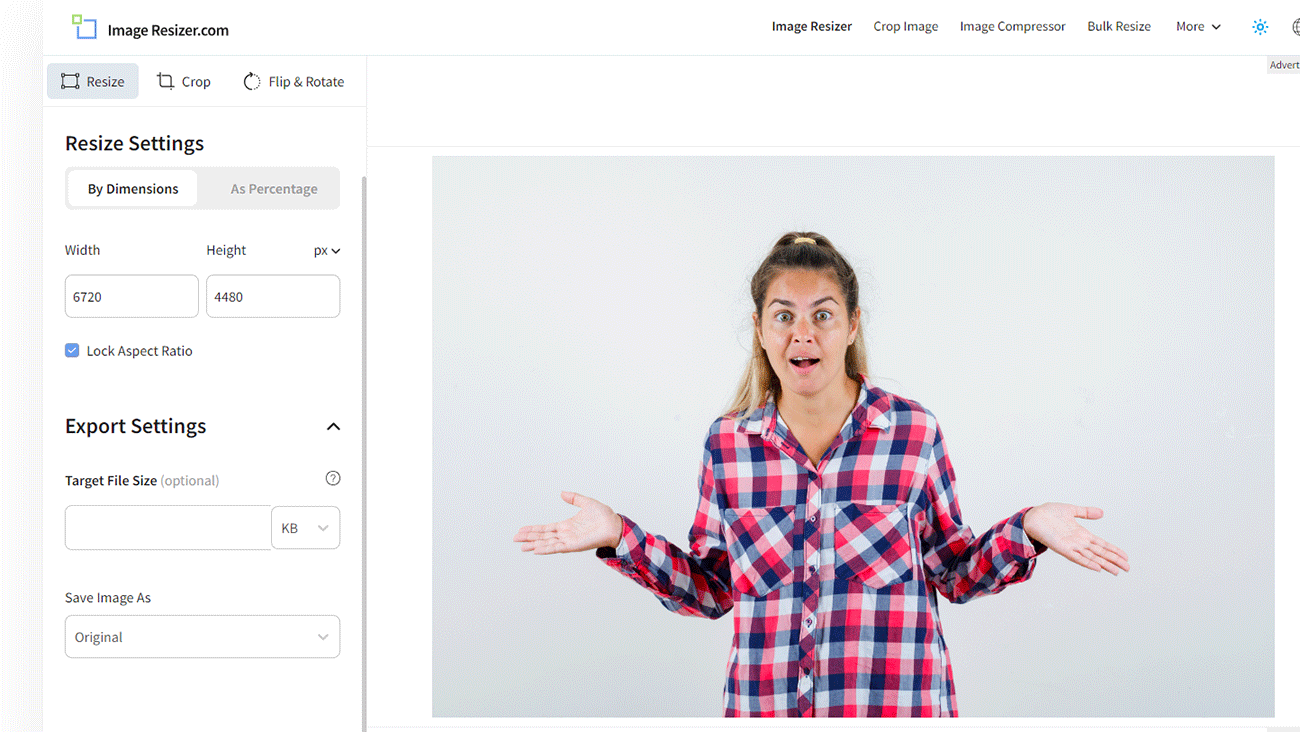The width and height of the screenshot is (1300, 732).
Task: Click the Image Resizer.com logo icon
Action: 84,27
